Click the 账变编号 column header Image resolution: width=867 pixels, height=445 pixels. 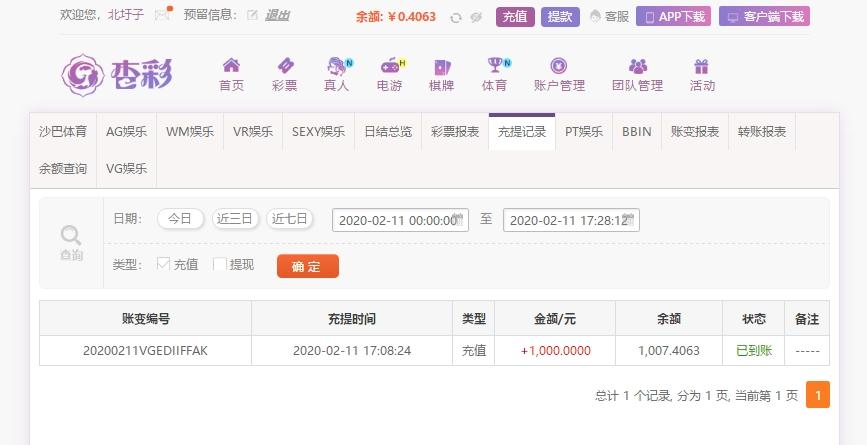145,318
